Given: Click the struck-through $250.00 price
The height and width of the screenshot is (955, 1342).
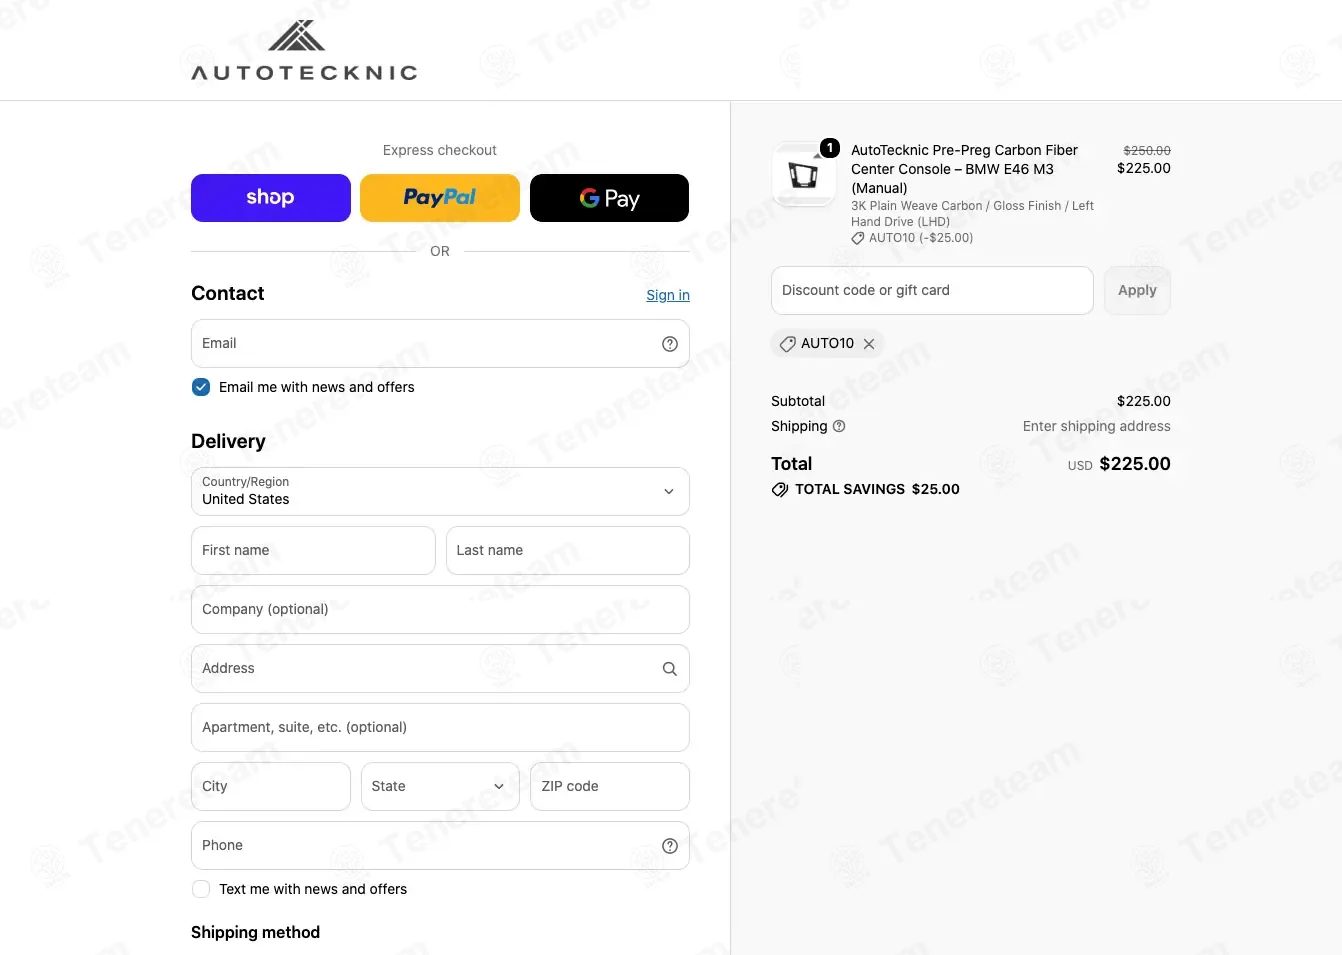Looking at the screenshot, I should 1147,150.
